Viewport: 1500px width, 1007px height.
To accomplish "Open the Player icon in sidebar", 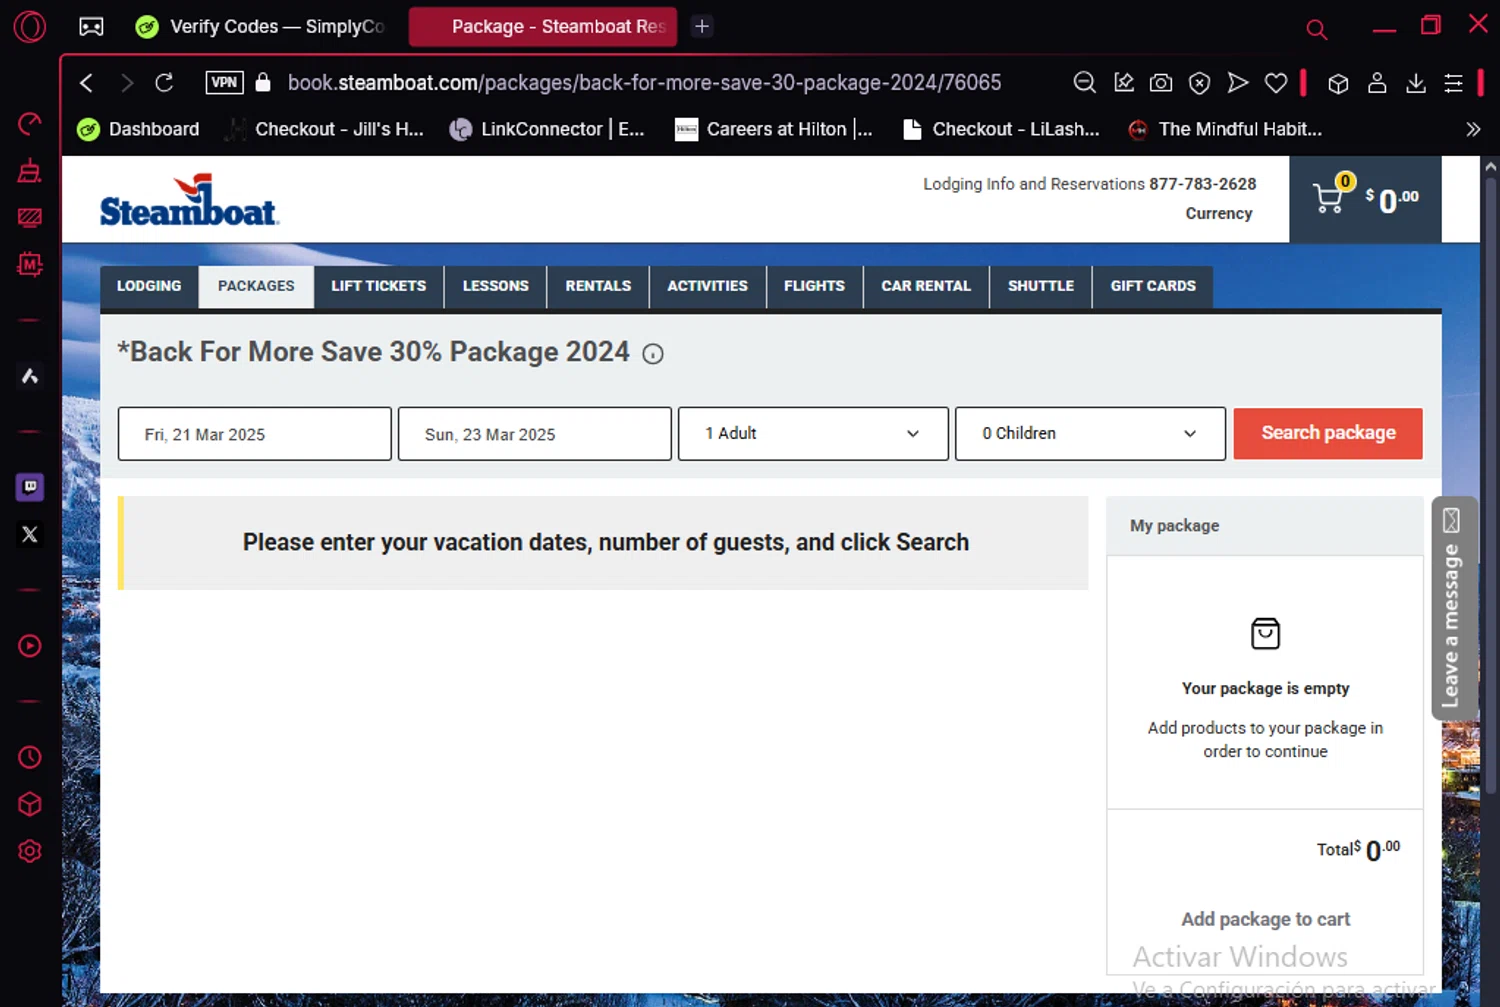I will click(30, 646).
